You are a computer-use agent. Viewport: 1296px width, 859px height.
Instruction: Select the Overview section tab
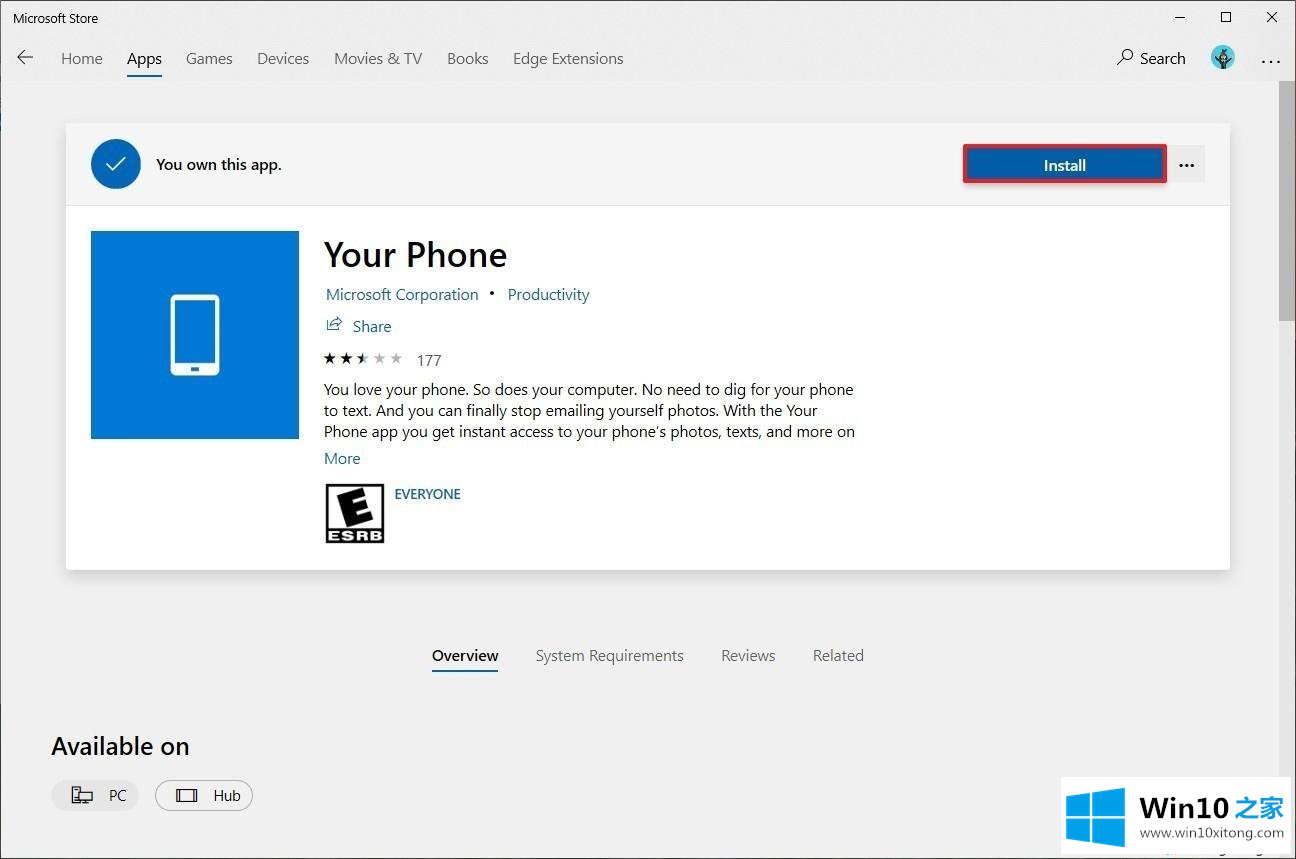465,656
